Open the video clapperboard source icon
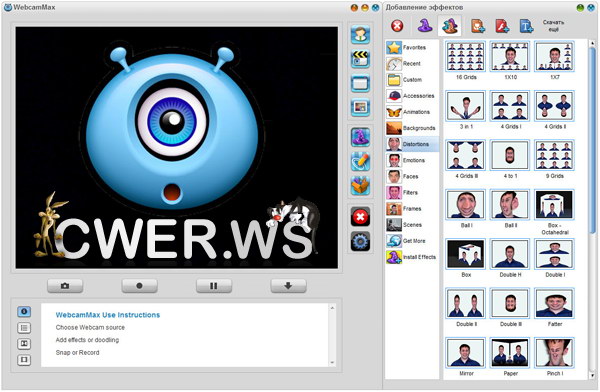Screen dimensions: 600x392 (x=360, y=59)
